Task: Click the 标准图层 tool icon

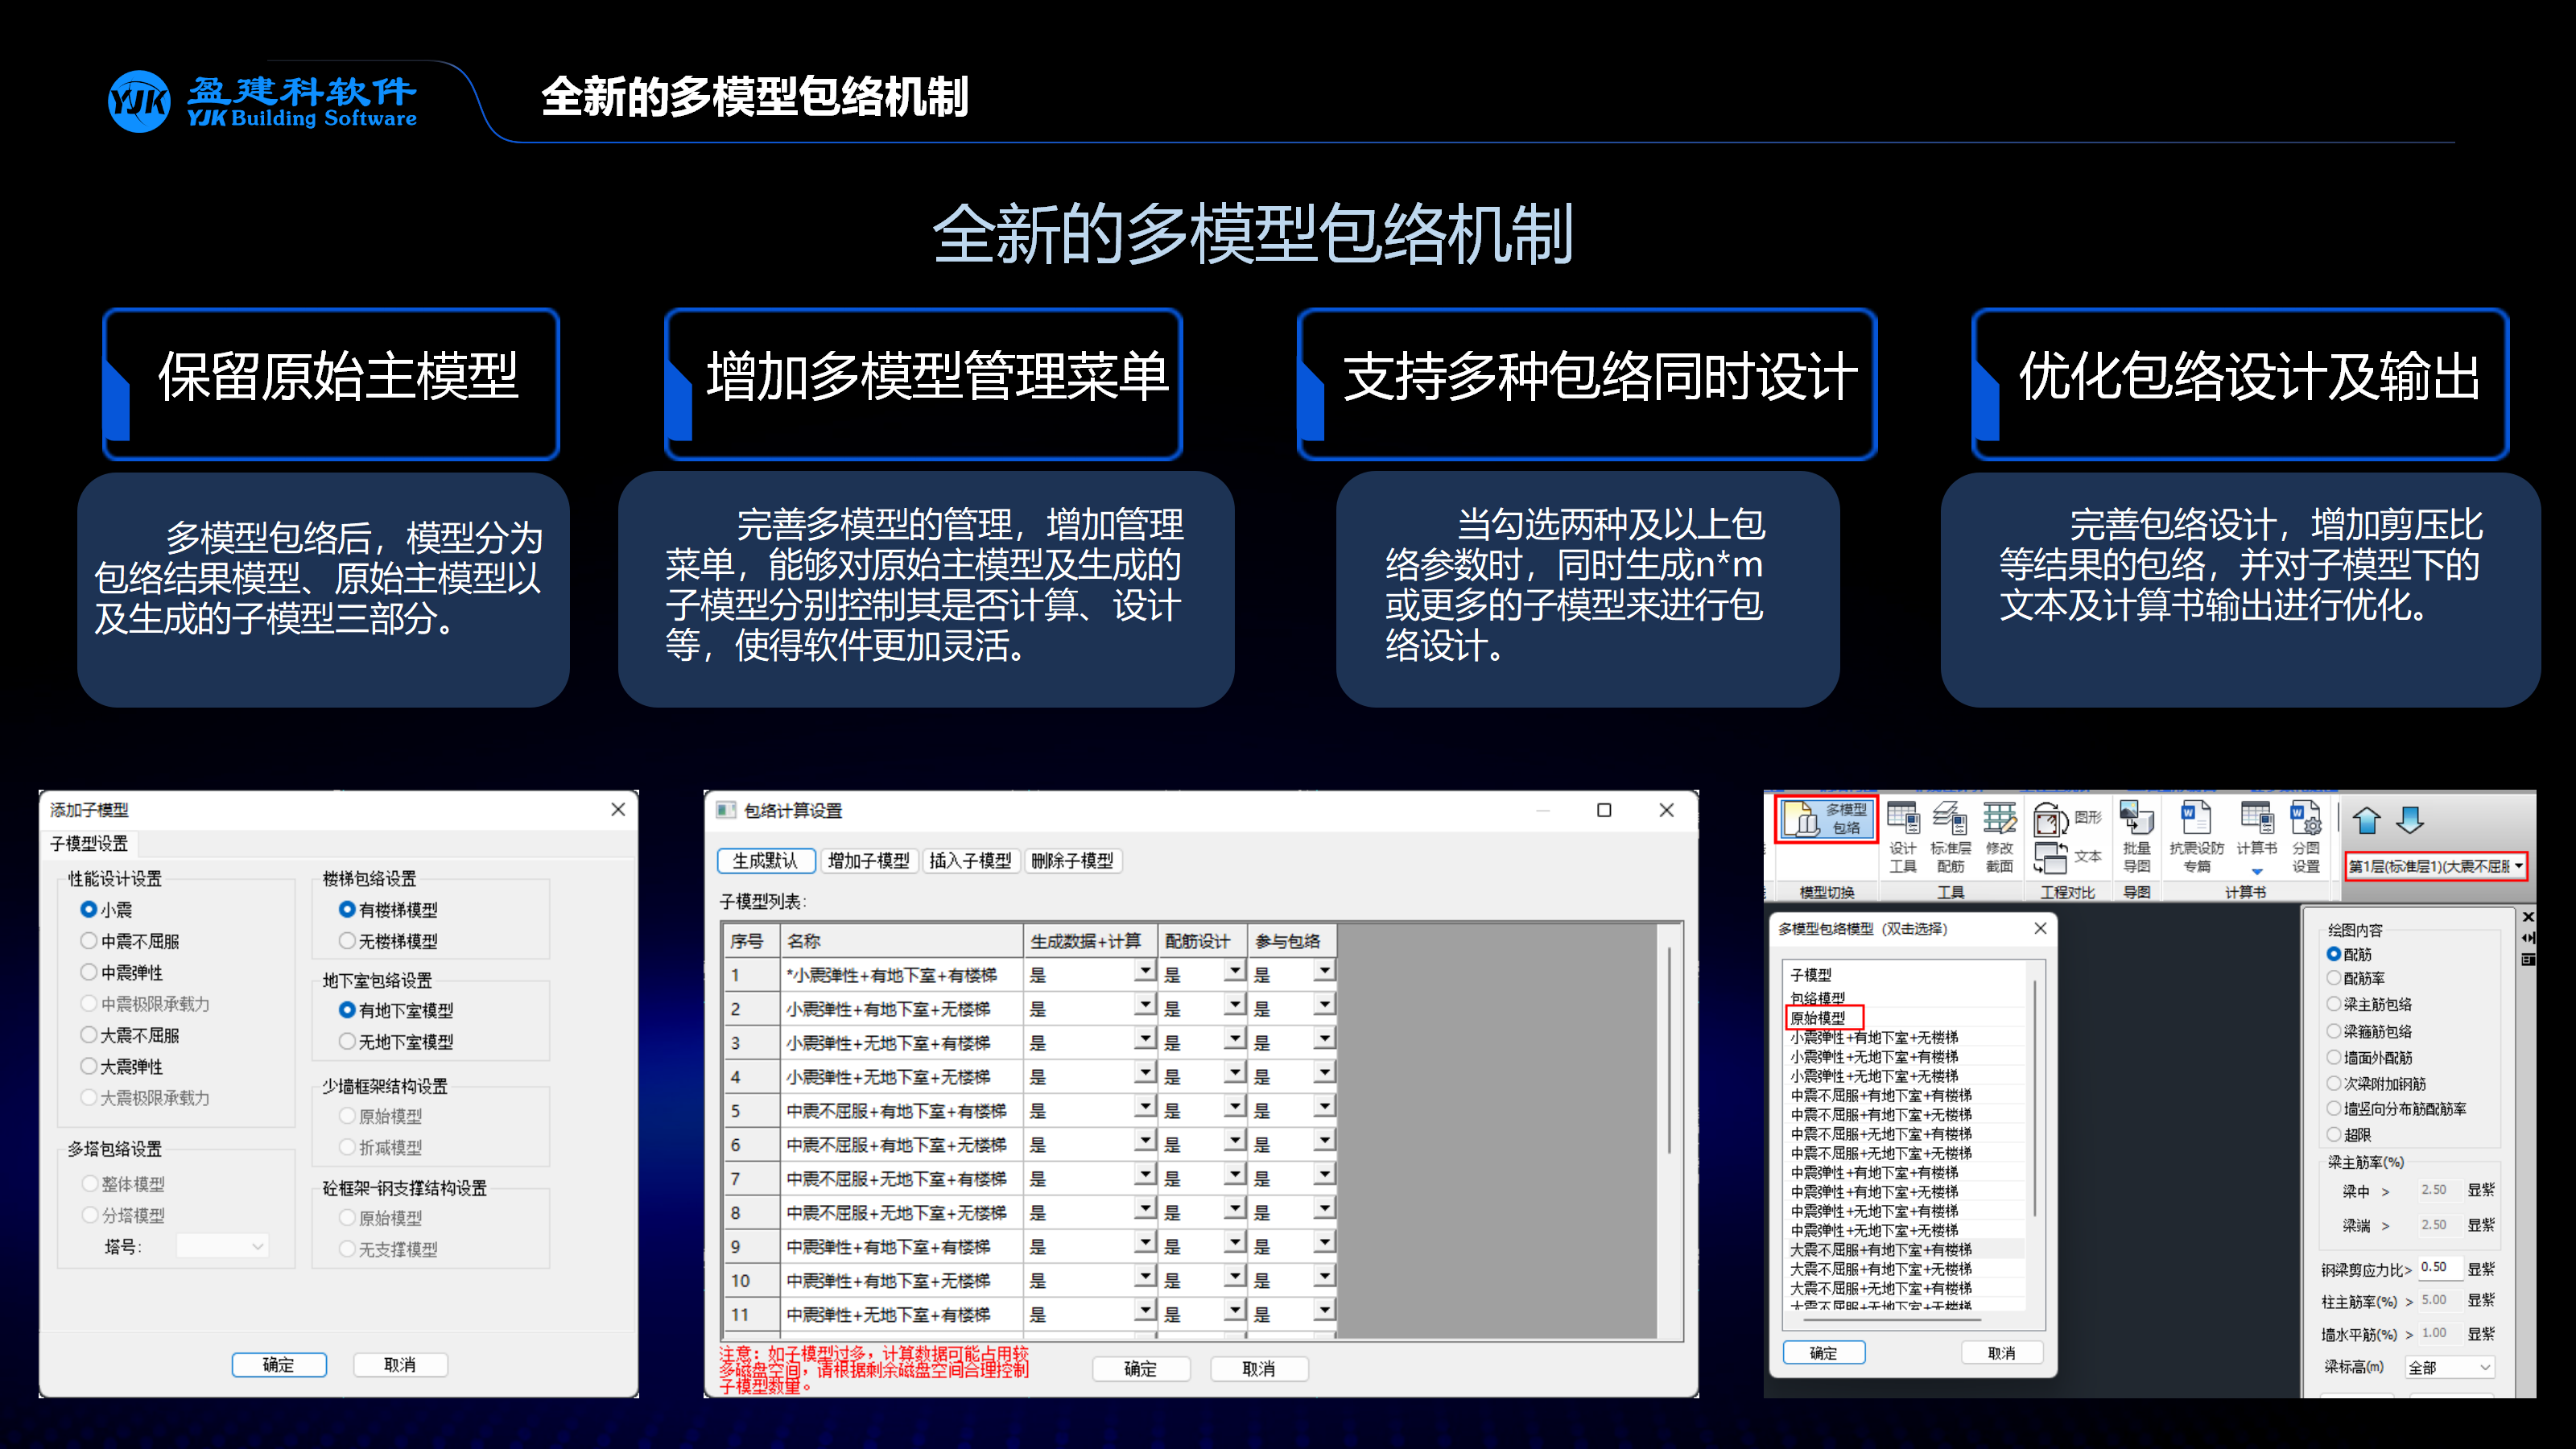Action: point(1946,832)
